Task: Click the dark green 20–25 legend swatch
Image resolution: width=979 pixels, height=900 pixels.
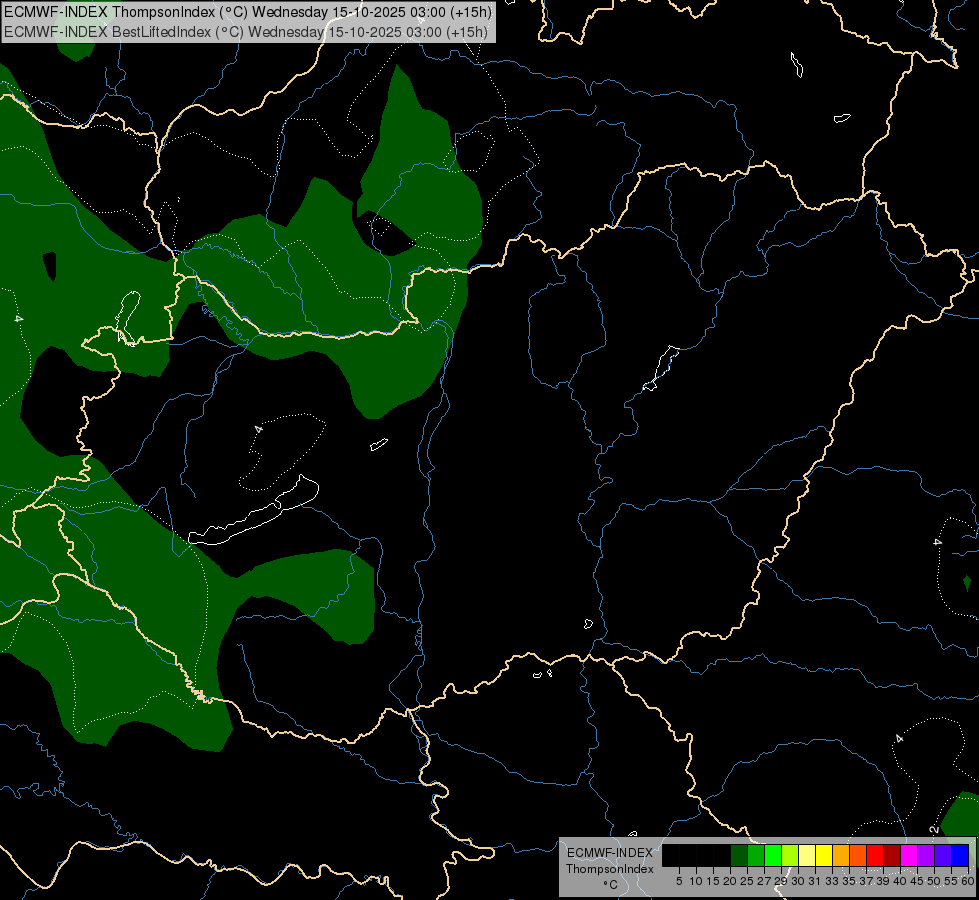Action: (x=739, y=855)
